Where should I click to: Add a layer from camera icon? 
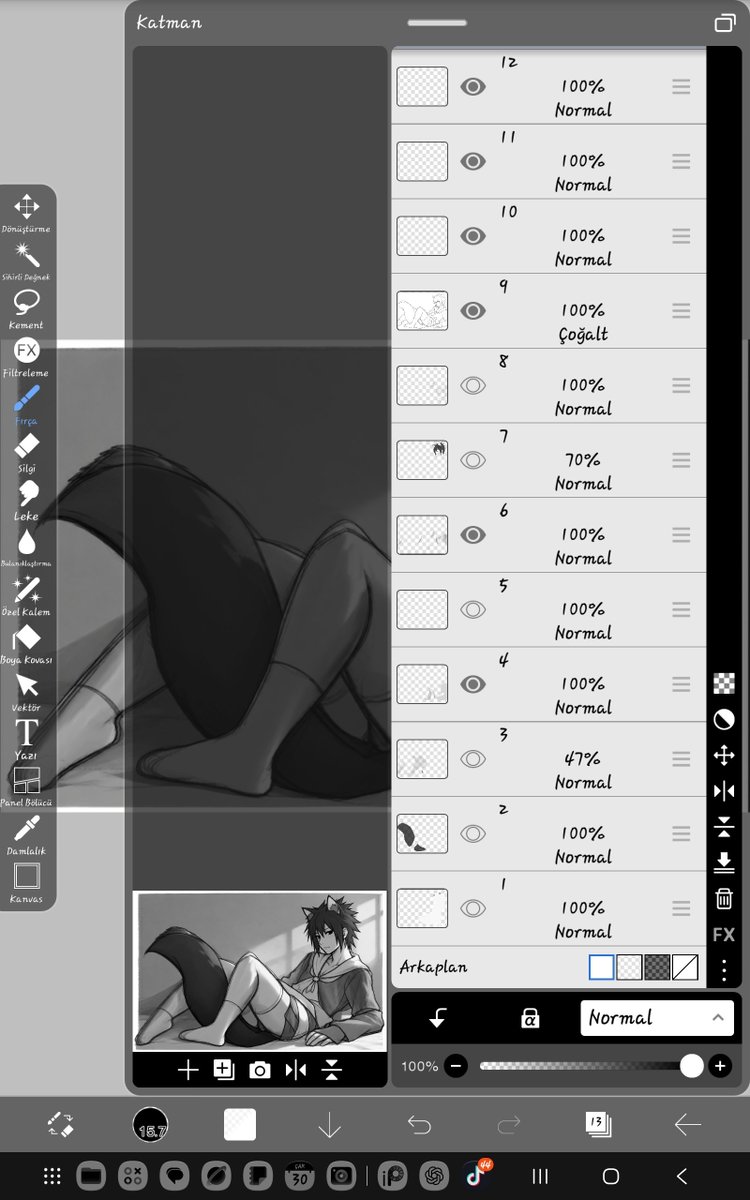coord(260,1070)
